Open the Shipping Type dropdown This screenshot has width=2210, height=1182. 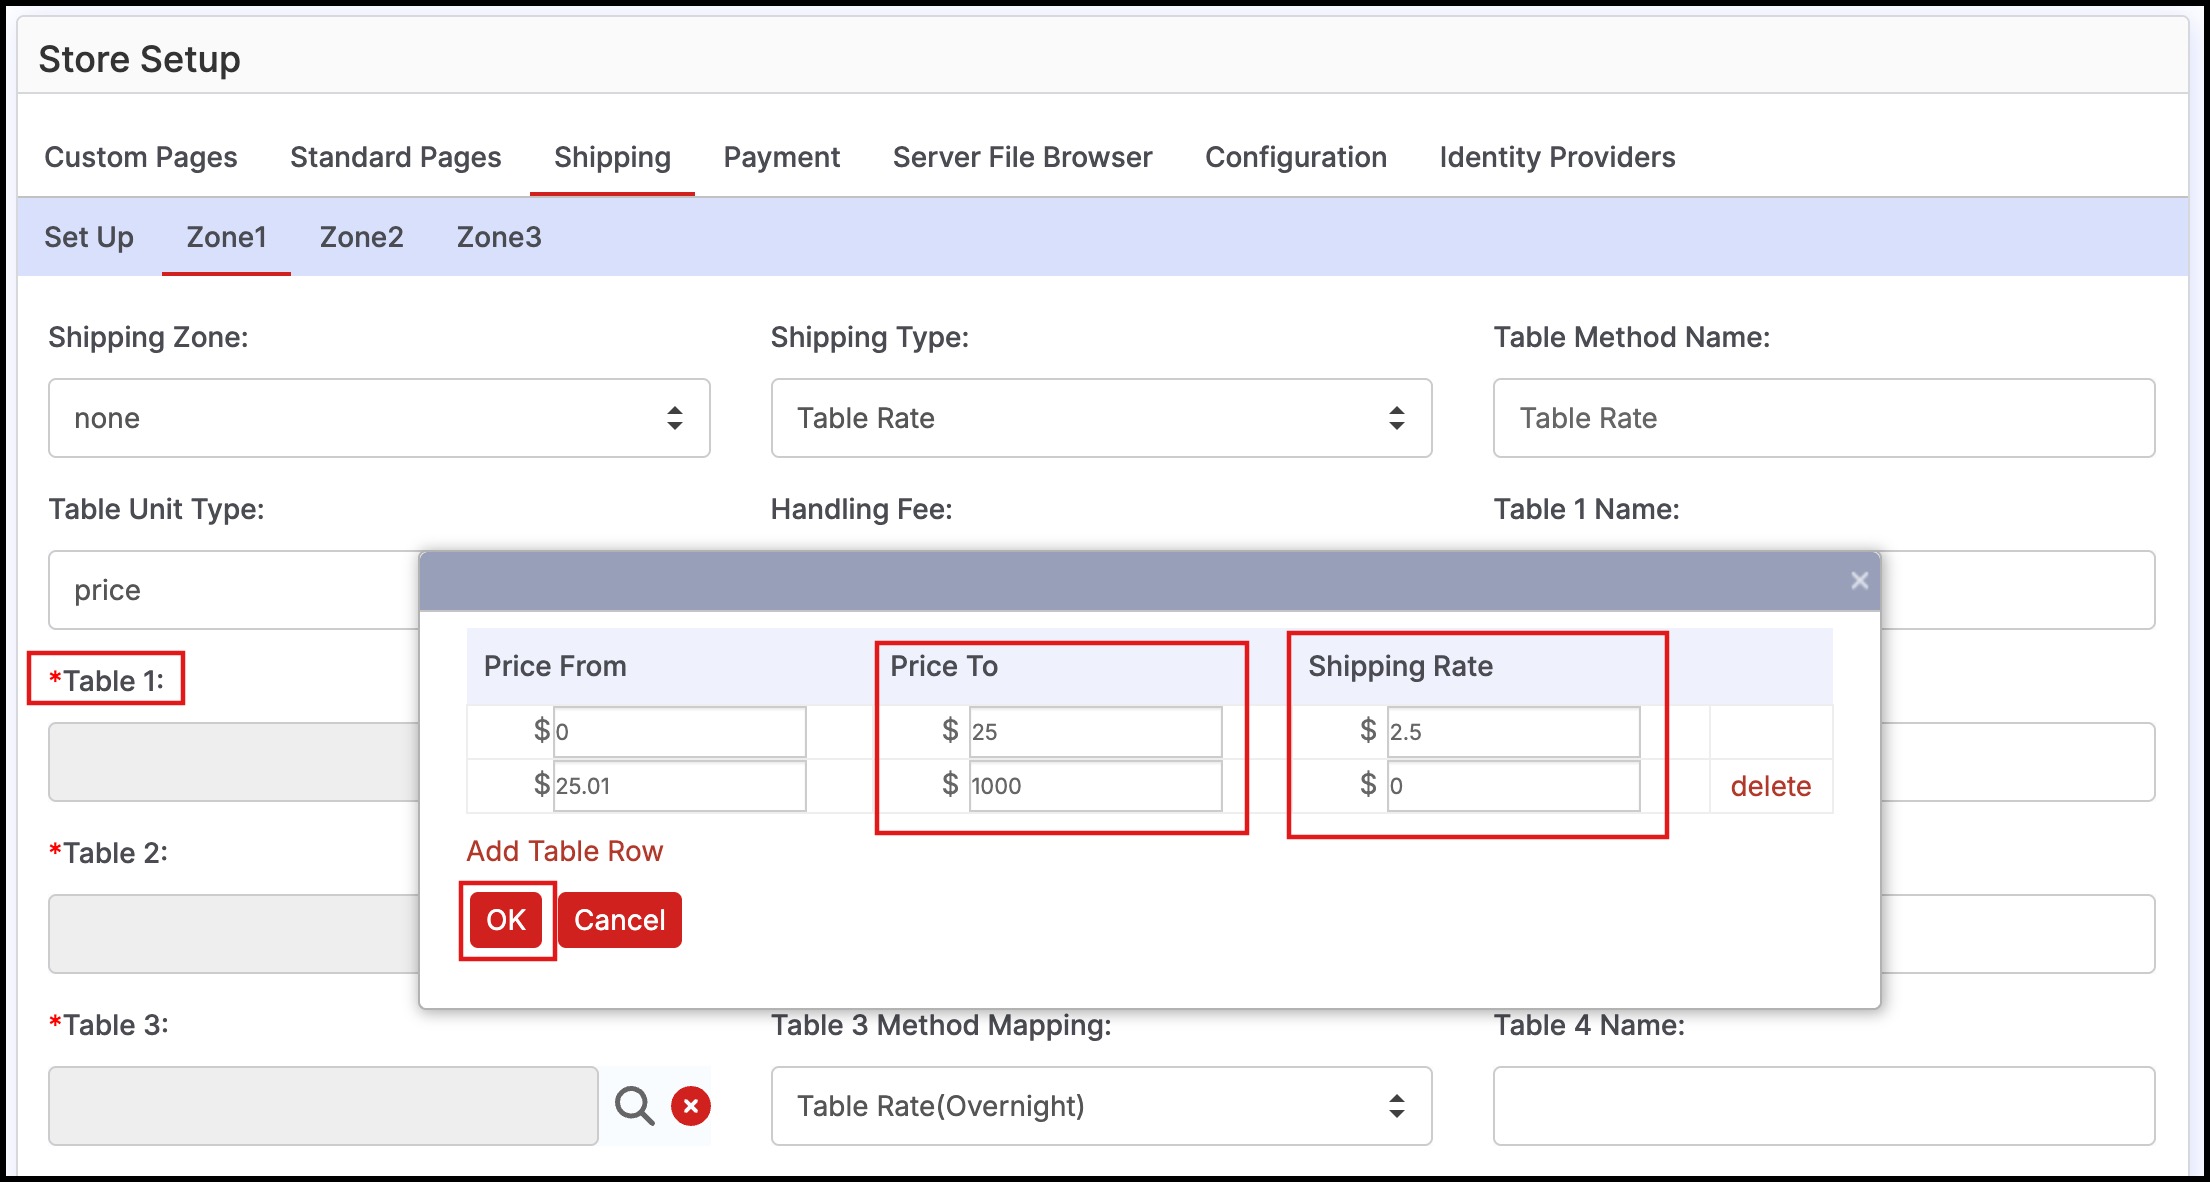point(1101,418)
